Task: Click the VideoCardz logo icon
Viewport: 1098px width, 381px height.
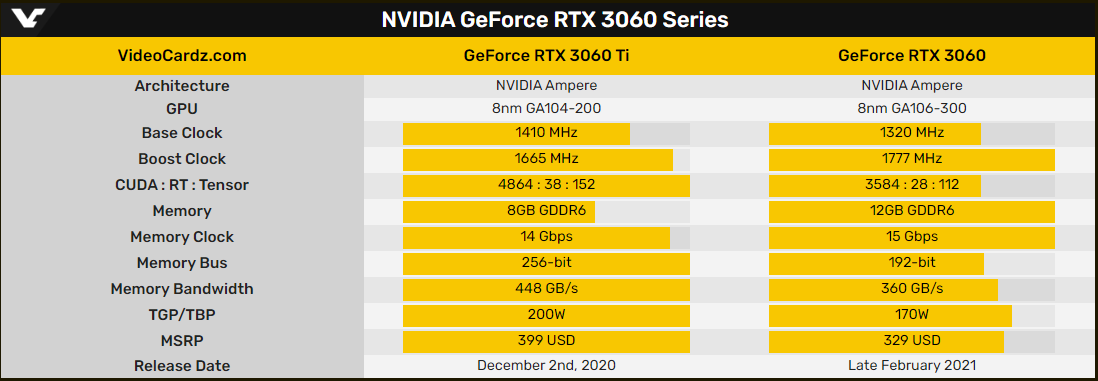Action: point(29,19)
